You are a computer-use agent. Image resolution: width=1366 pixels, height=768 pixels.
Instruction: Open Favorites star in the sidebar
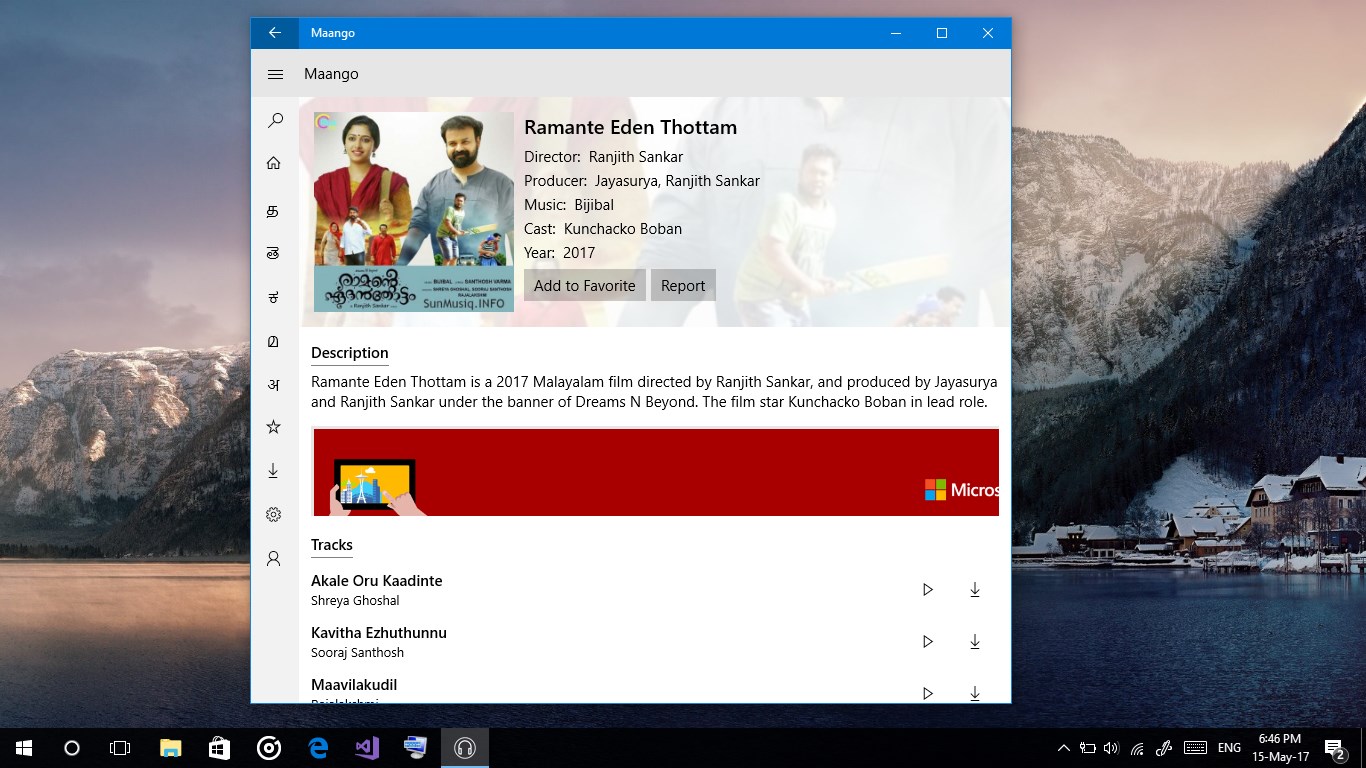click(x=273, y=427)
